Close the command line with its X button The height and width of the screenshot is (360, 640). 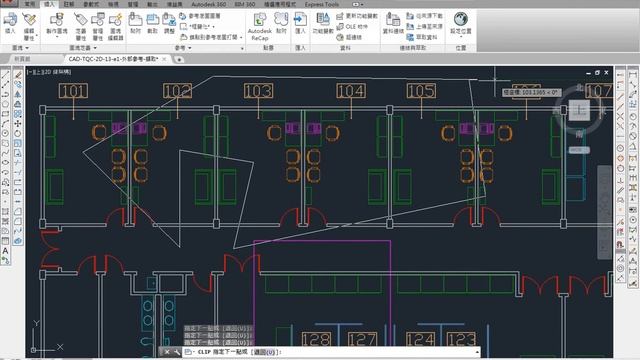(167, 352)
